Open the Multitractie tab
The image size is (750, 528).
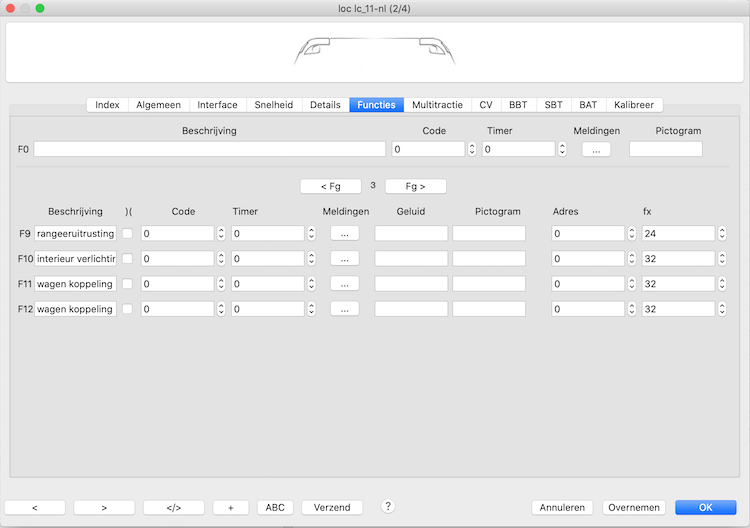tap(437, 105)
